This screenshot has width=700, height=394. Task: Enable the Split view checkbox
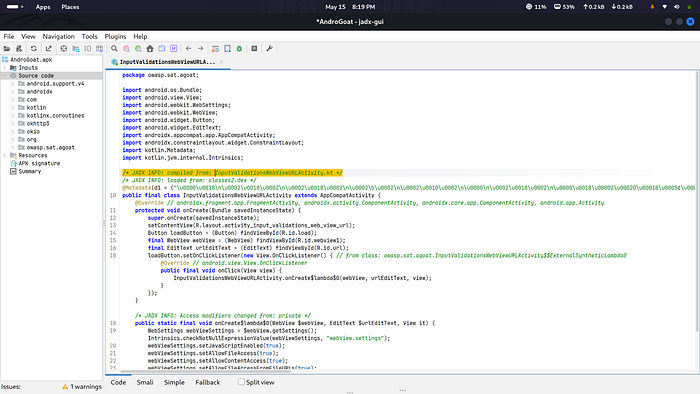[241, 382]
